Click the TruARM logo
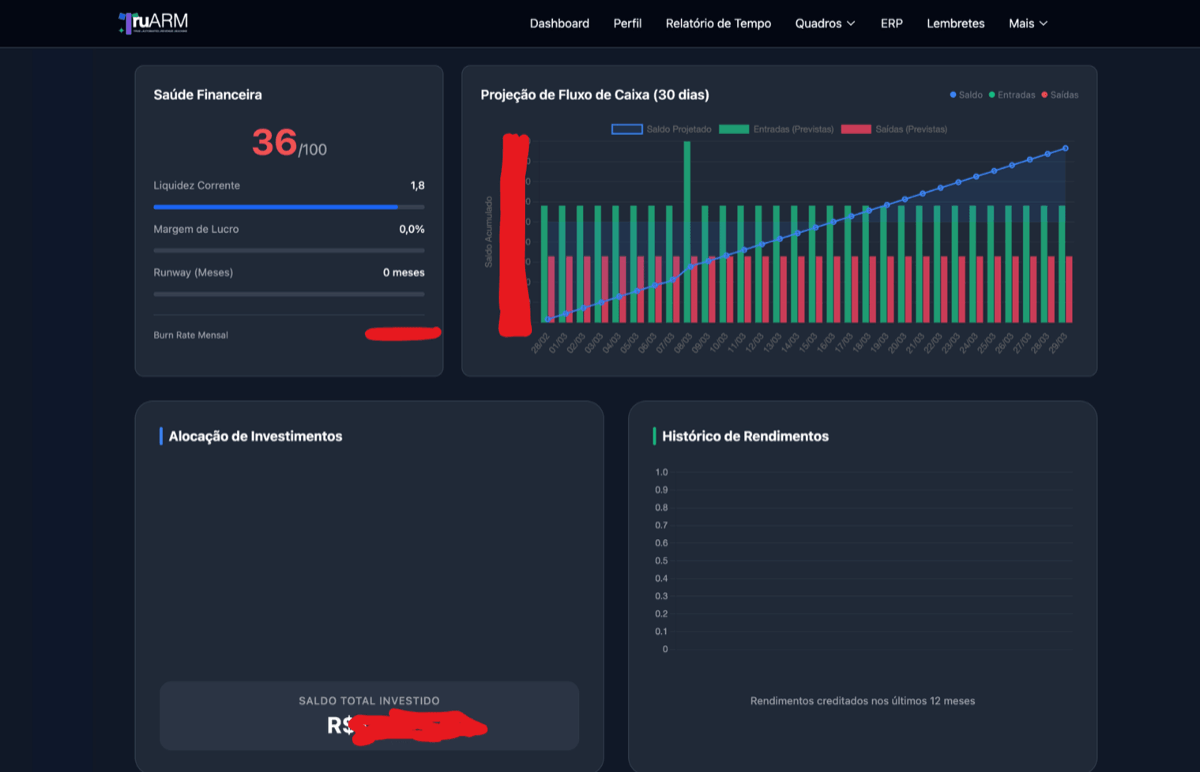The image size is (1200, 772). (x=153, y=23)
